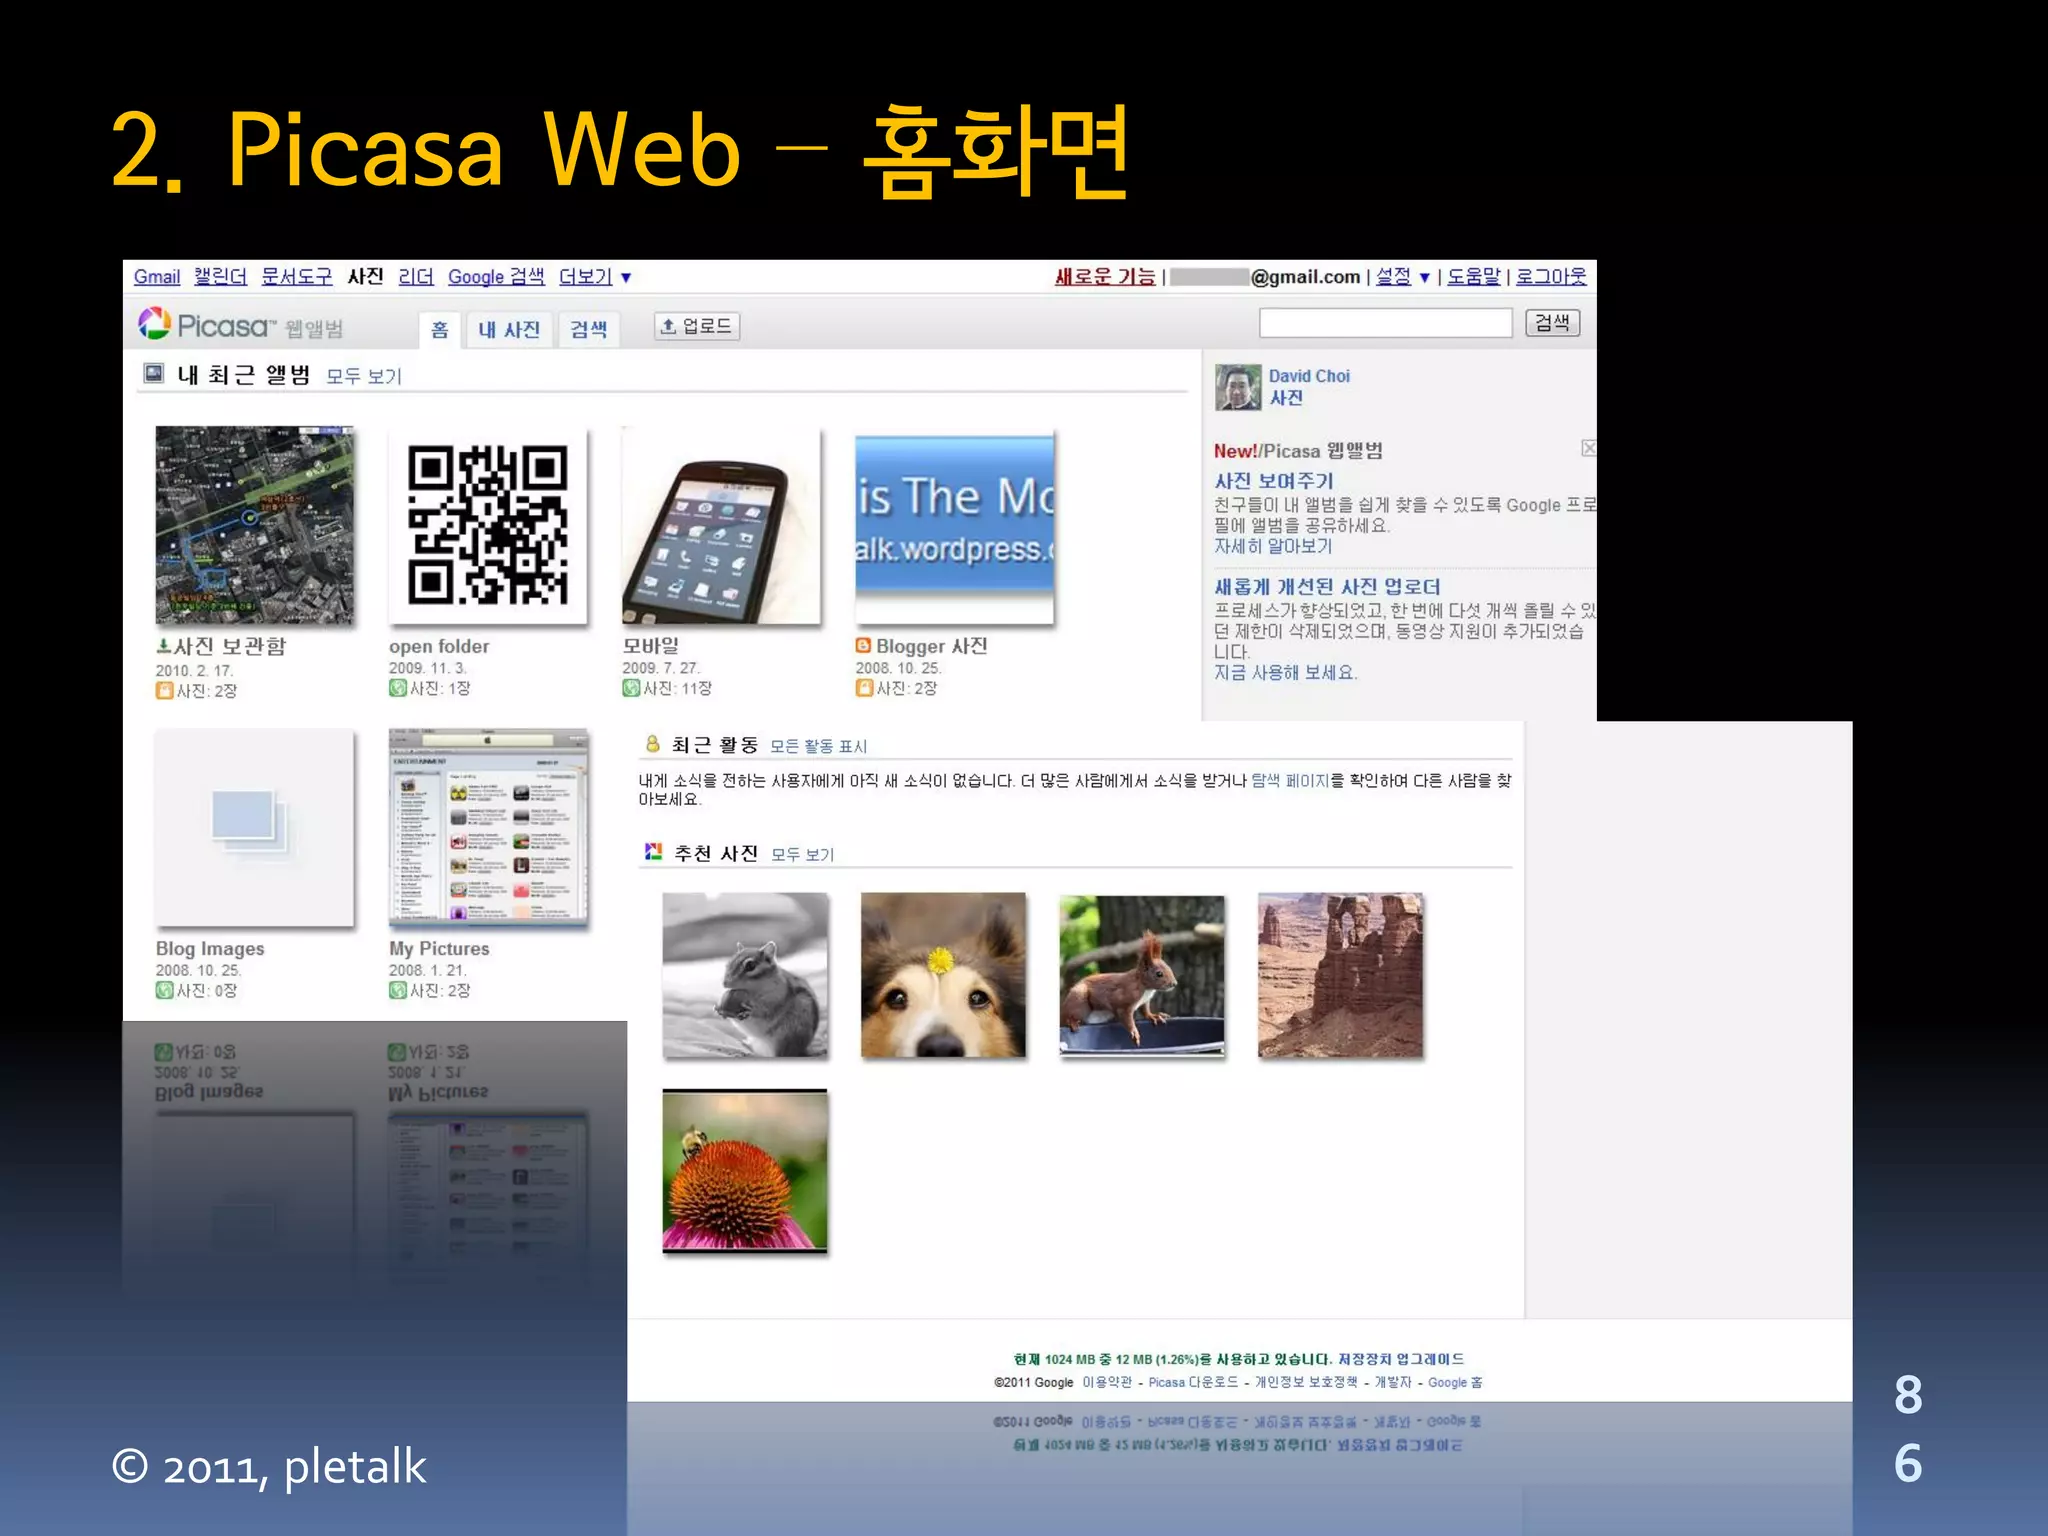2048x1536 pixels.
Task: Open the red rock formation photo
Action: tap(1340, 975)
